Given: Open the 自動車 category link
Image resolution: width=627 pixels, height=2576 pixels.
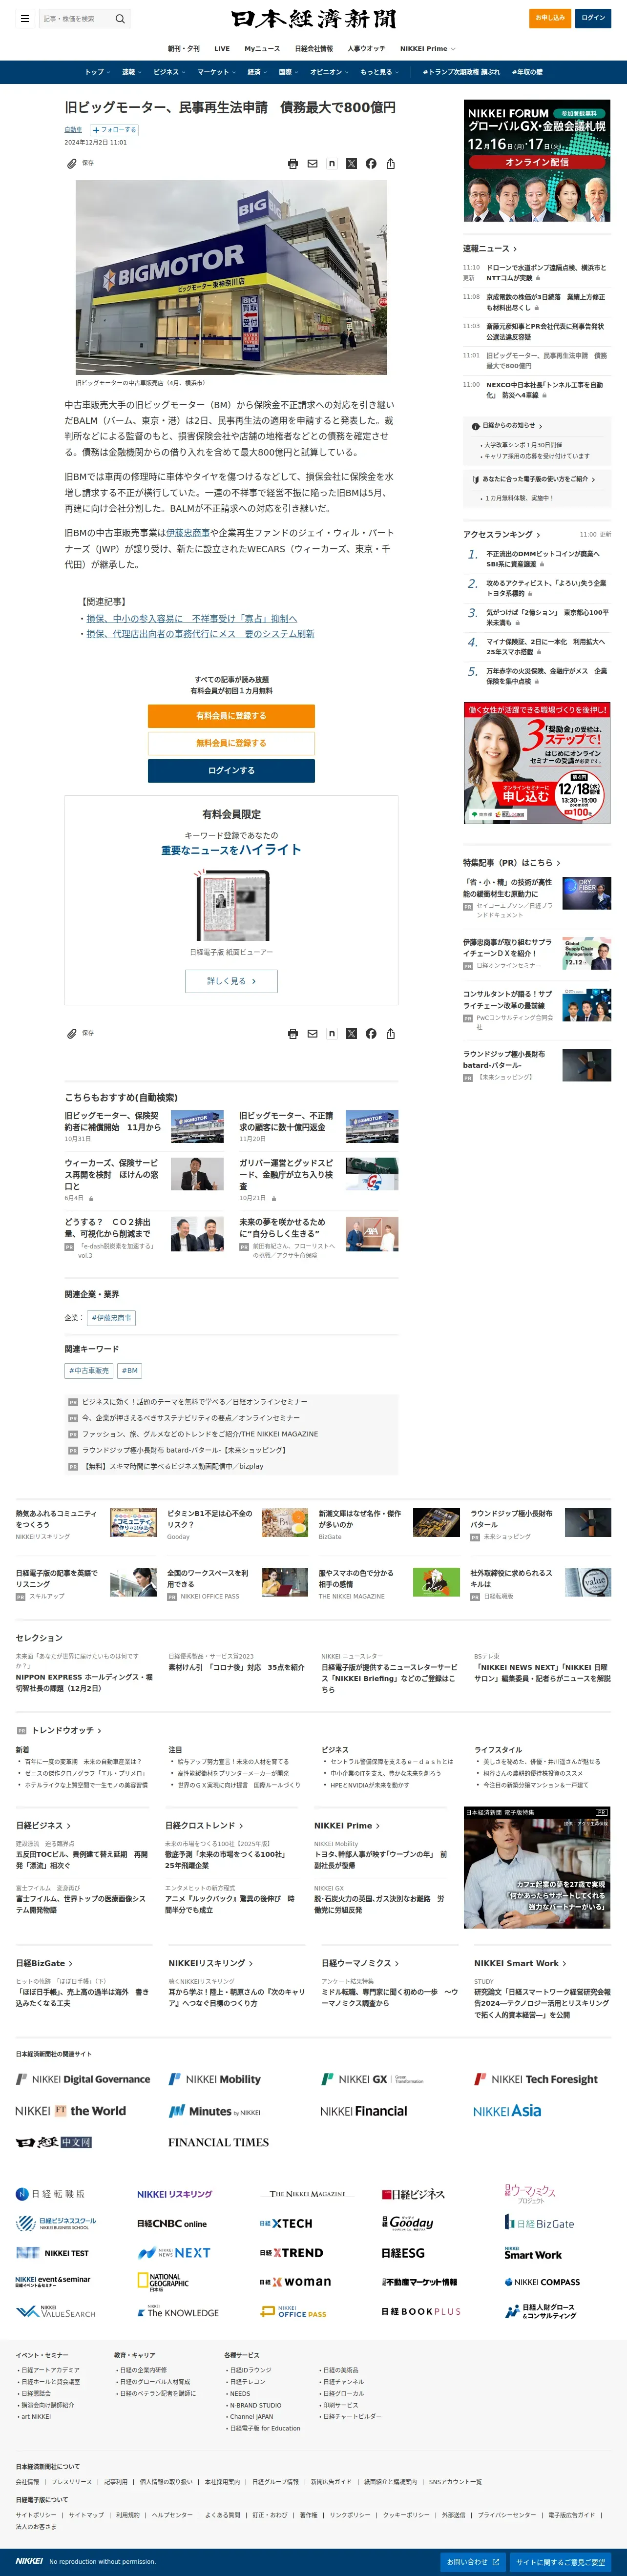Looking at the screenshot, I should (x=73, y=130).
